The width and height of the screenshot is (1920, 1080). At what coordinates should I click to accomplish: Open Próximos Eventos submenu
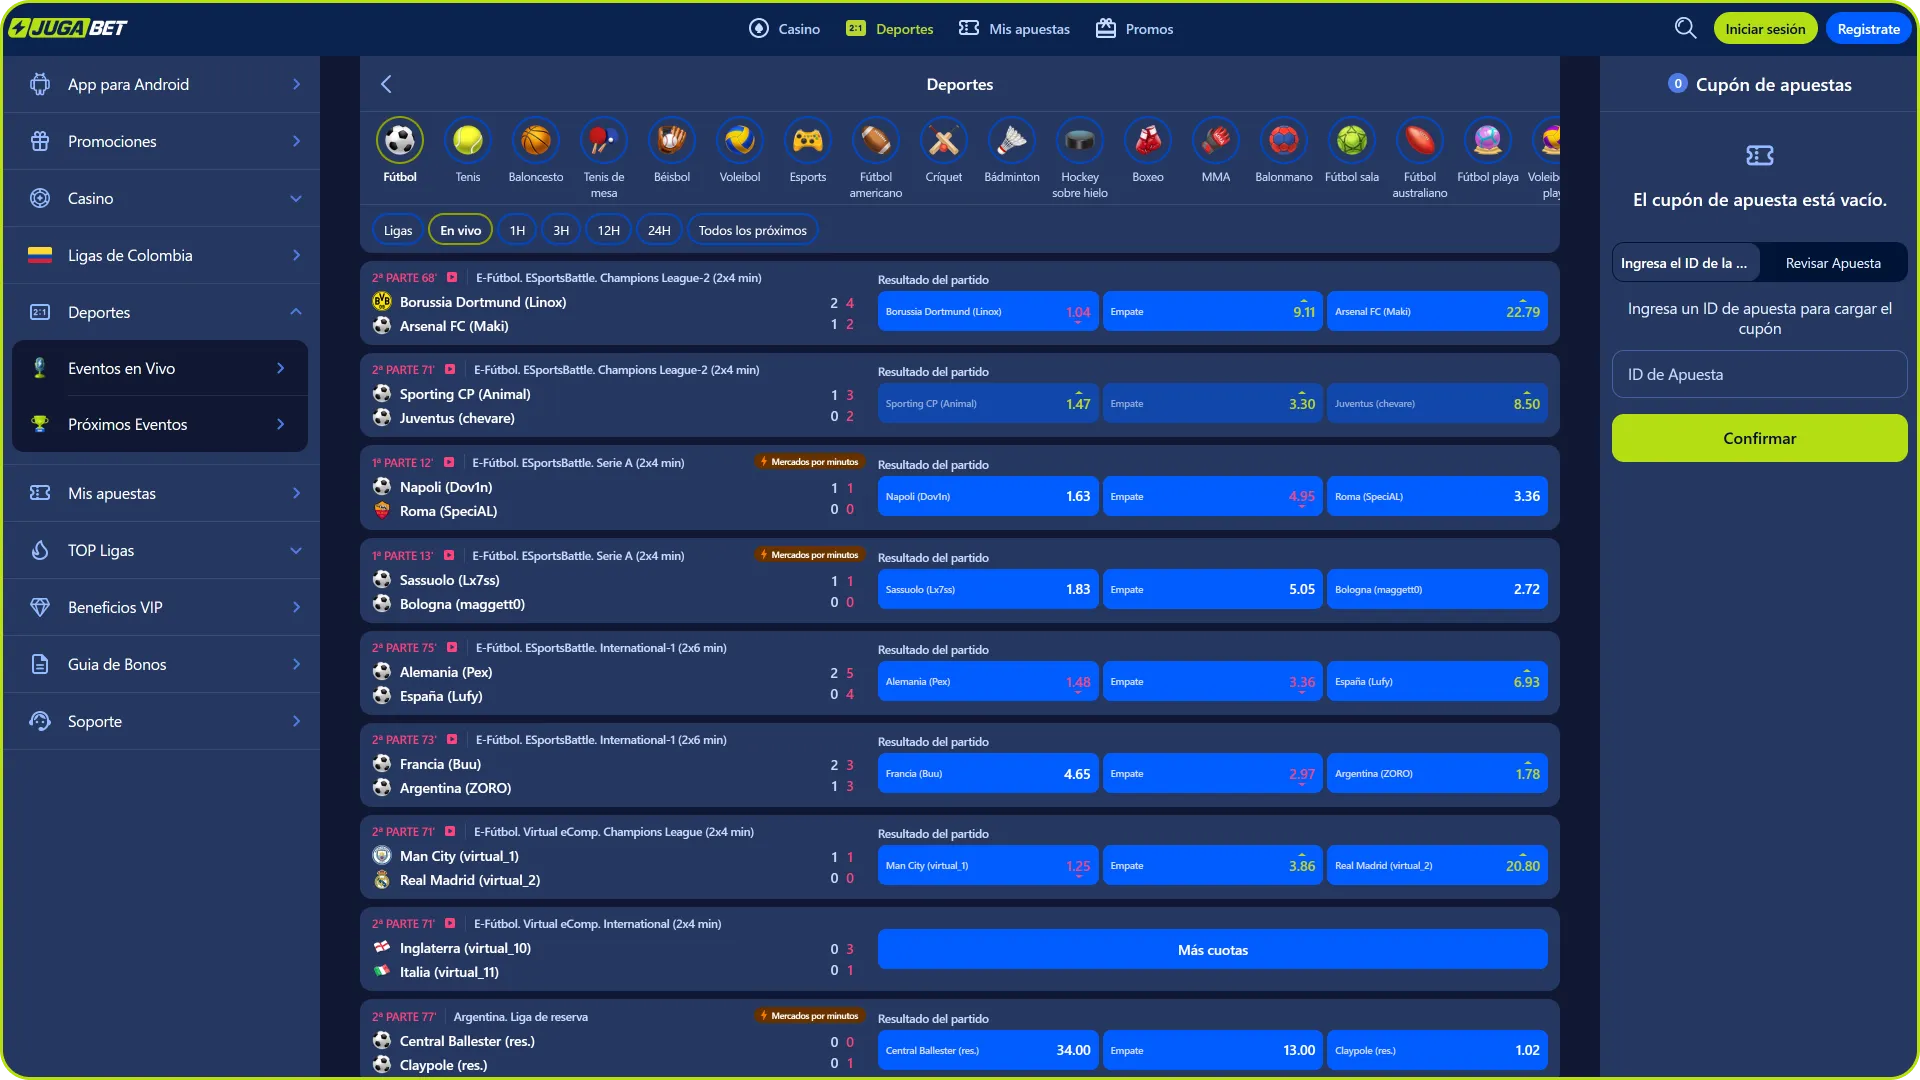pyautogui.click(x=160, y=424)
